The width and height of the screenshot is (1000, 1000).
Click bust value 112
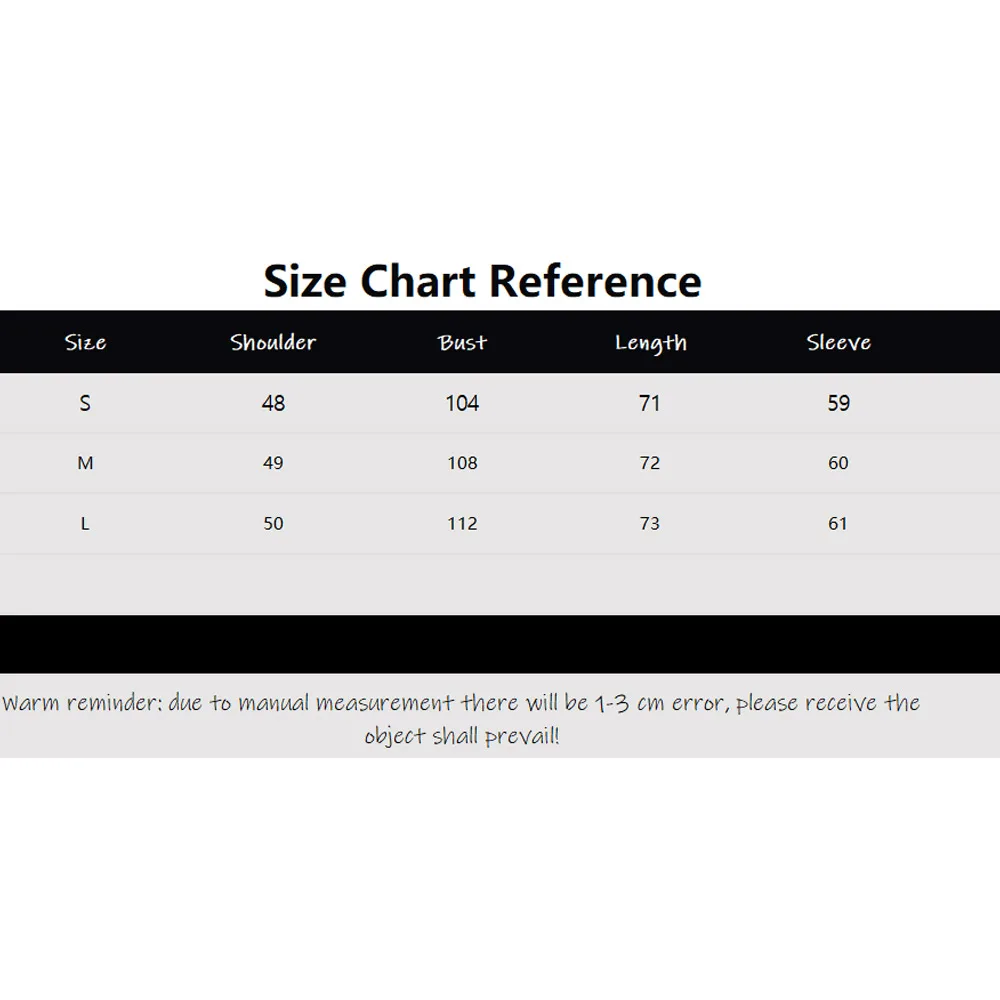[462, 524]
